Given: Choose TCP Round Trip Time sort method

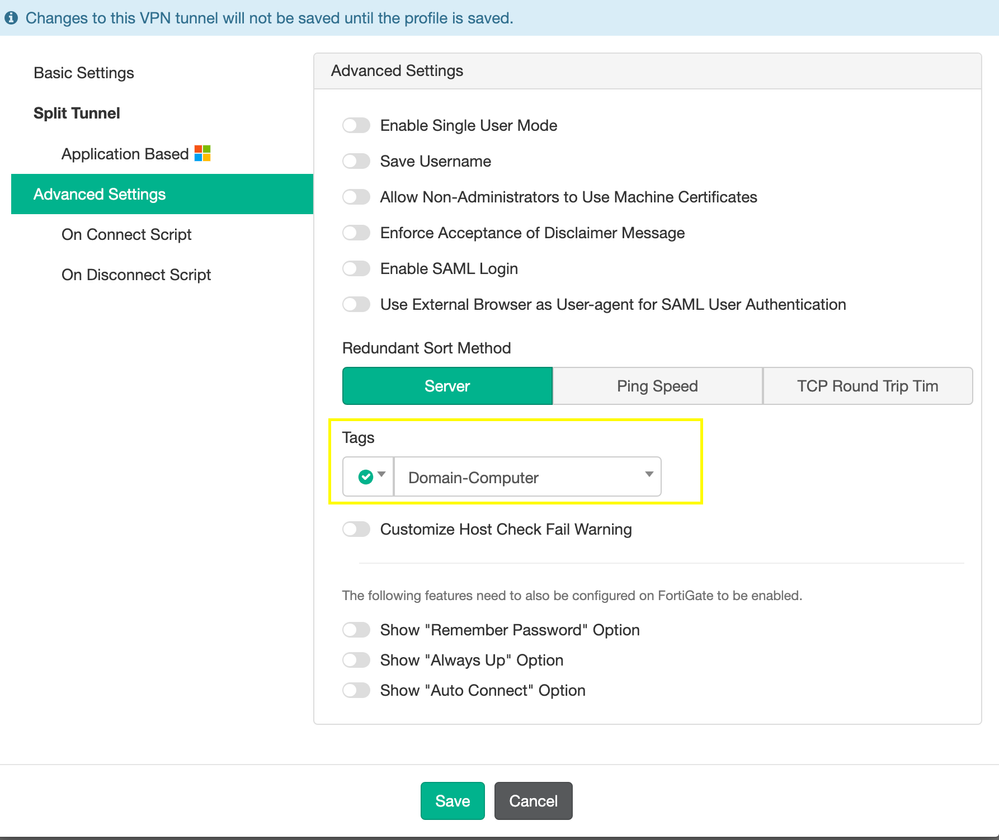Looking at the screenshot, I should click(x=867, y=386).
